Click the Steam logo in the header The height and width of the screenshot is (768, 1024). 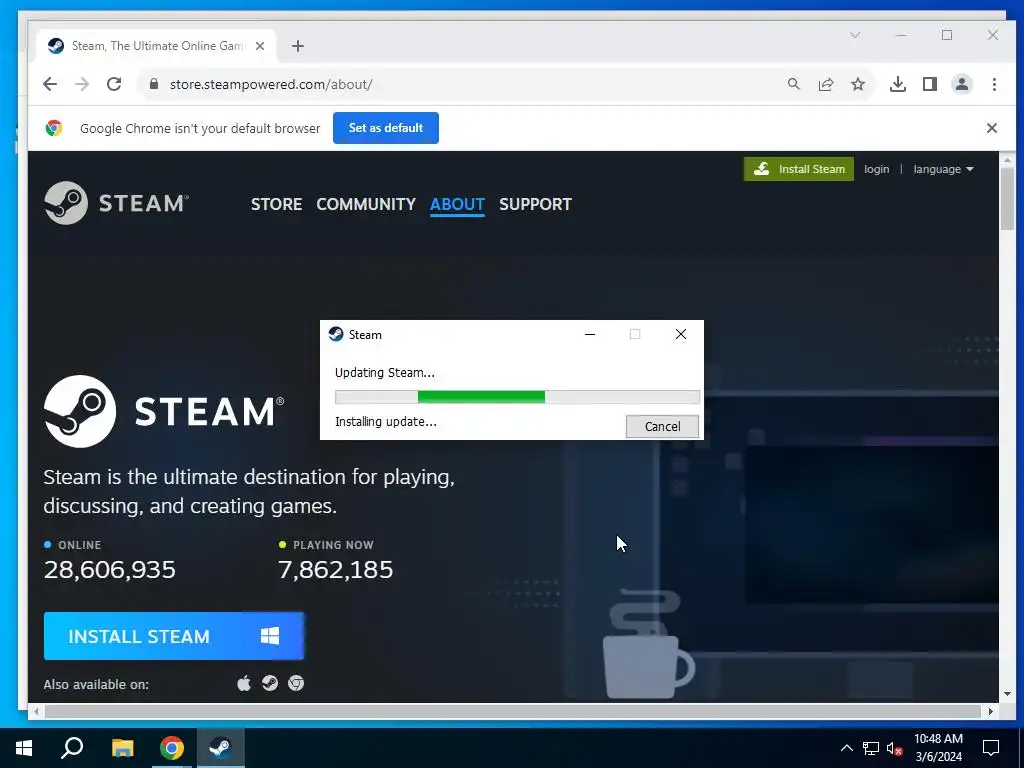(116, 203)
